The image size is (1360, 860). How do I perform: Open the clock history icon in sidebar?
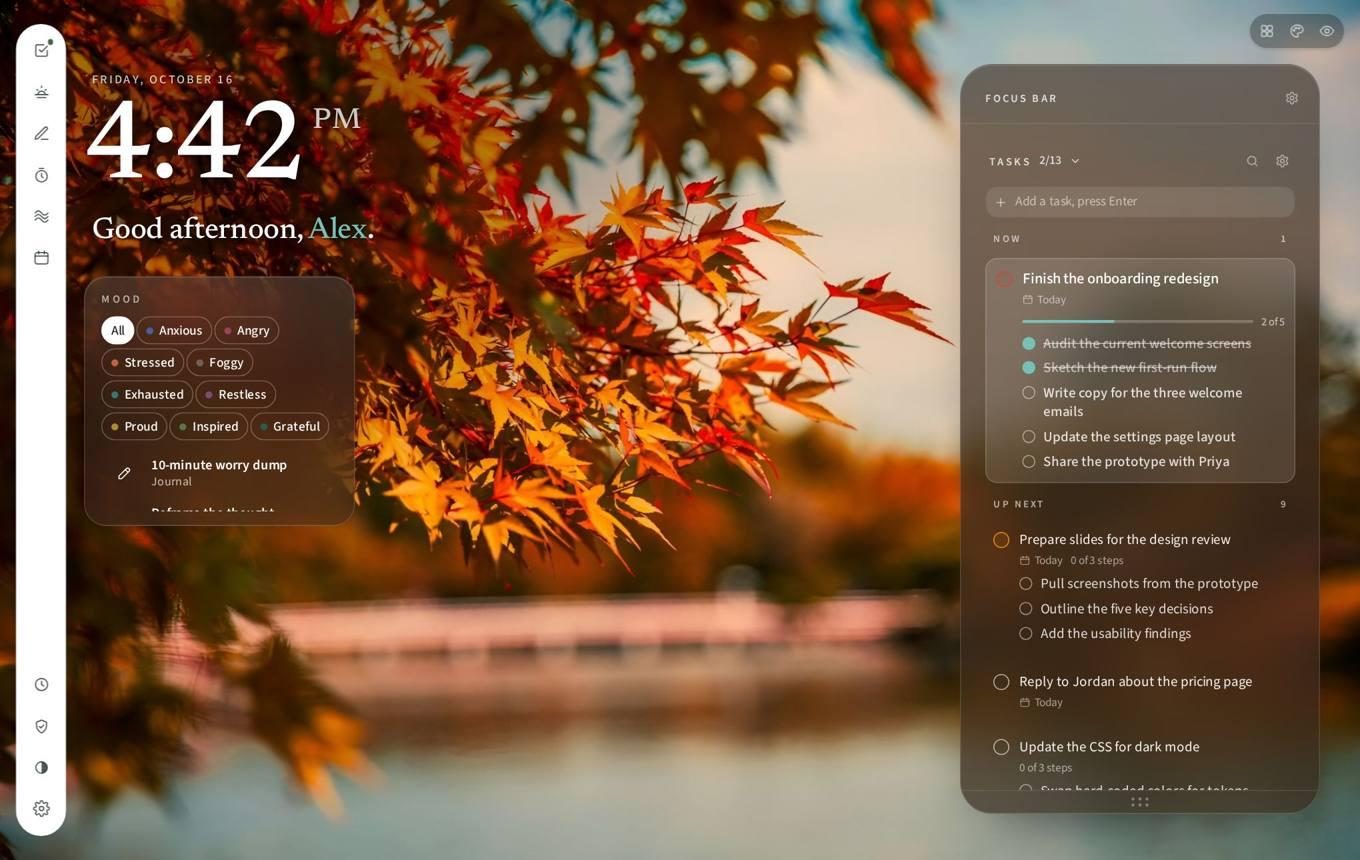[41, 685]
